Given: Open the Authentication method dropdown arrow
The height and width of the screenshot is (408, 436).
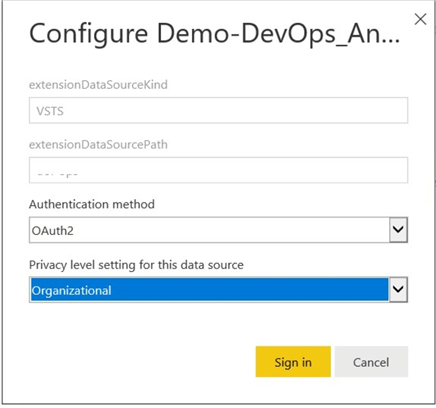Looking at the screenshot, I should [398, 230].
